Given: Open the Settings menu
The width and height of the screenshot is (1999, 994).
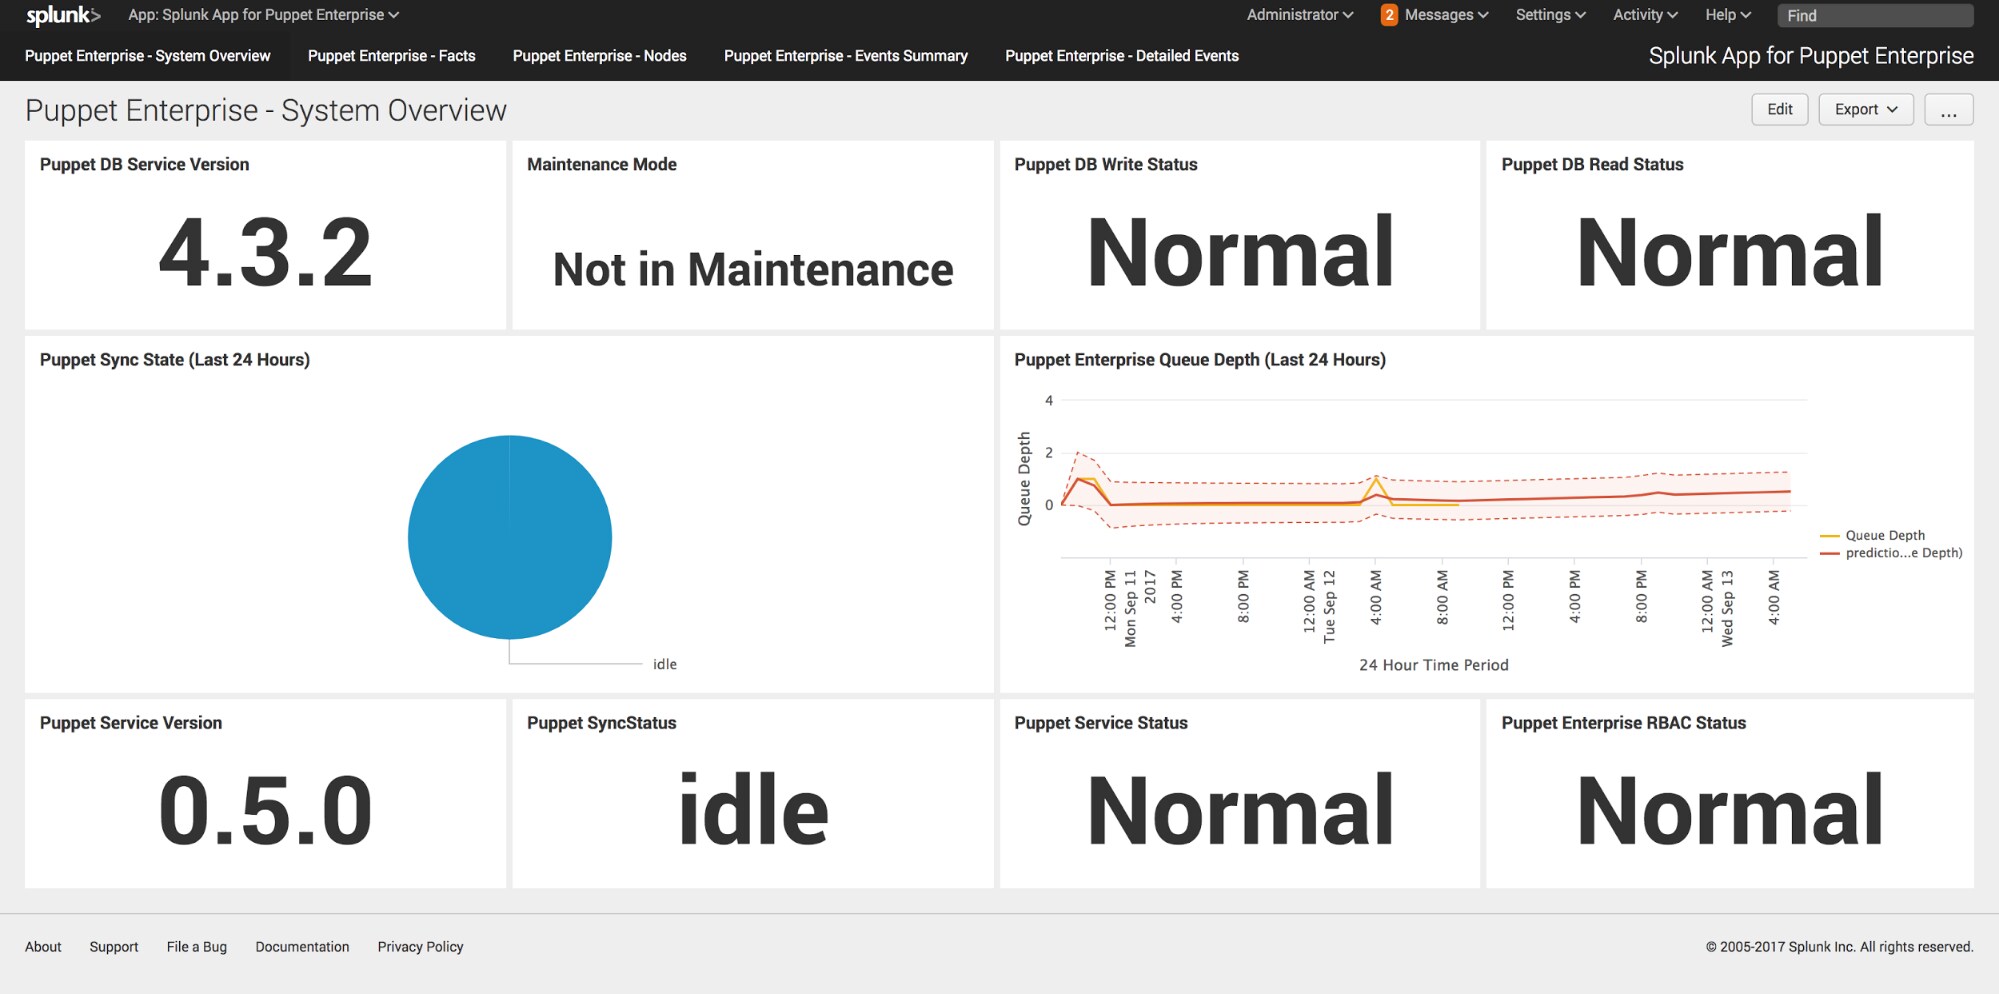Looking at the screenshot, I should (x=1550, y=15).
